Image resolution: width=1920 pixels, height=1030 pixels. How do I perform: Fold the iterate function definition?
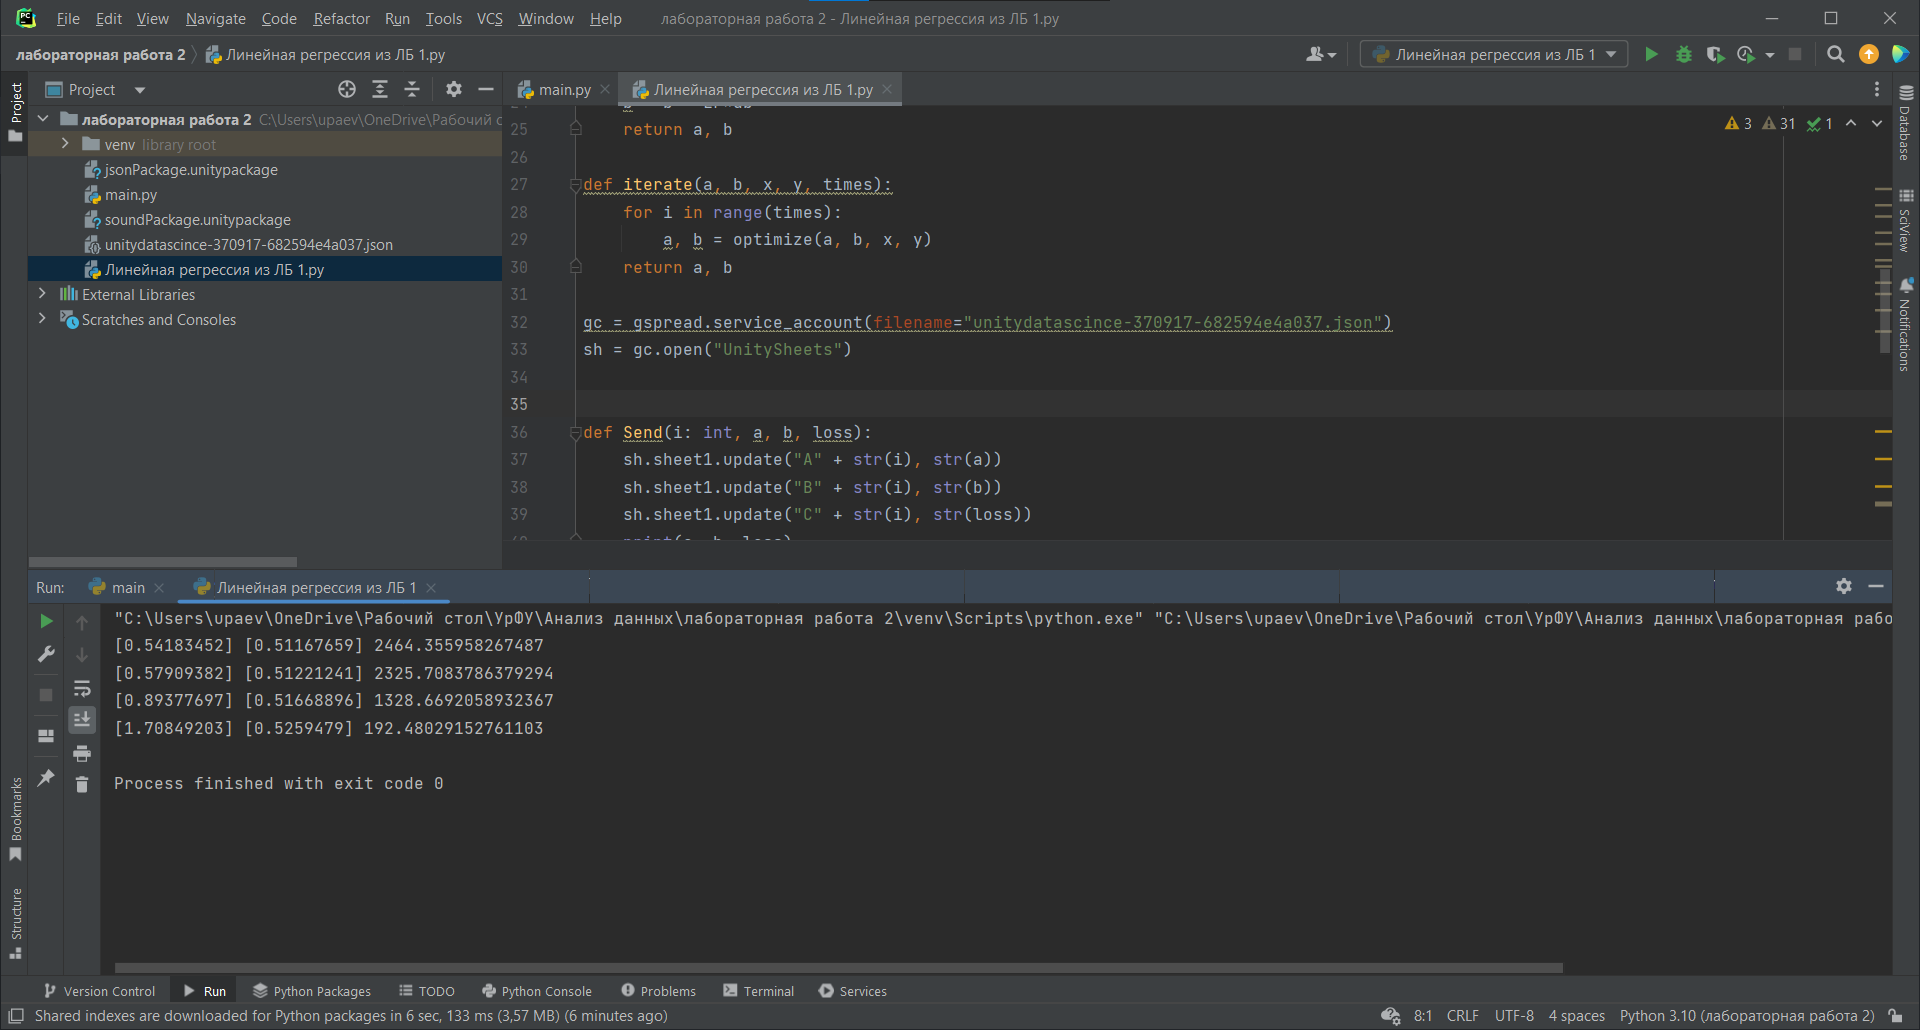click(x=575, y=184)
